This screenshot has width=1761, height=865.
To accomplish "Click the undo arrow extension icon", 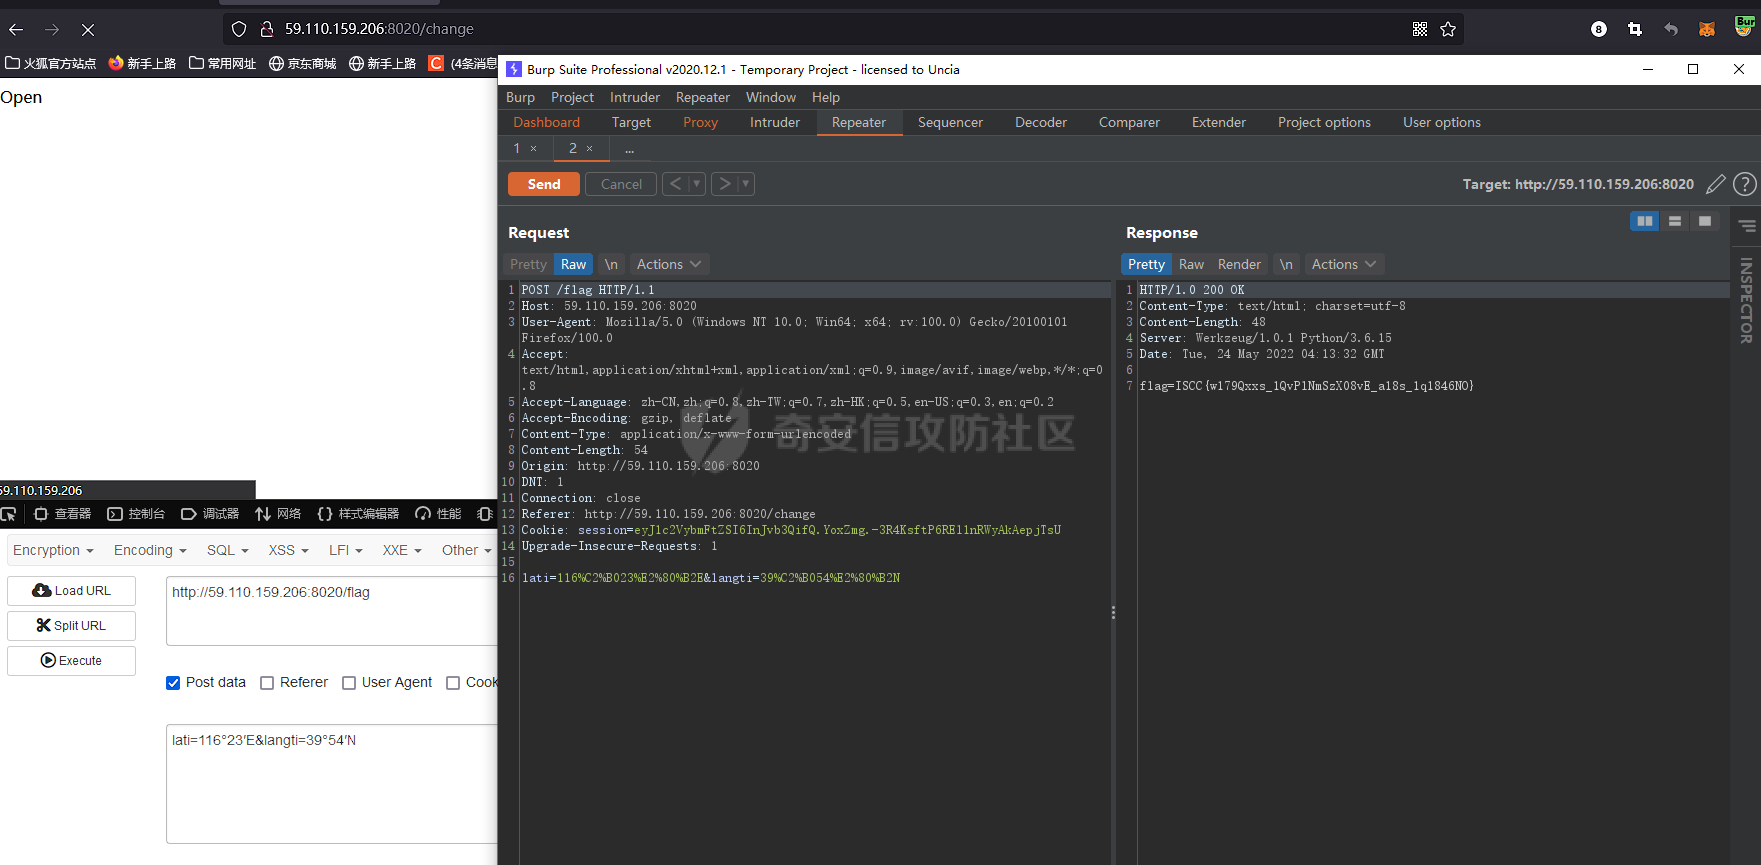I will pyautogui.click(x=1671, y=29).
